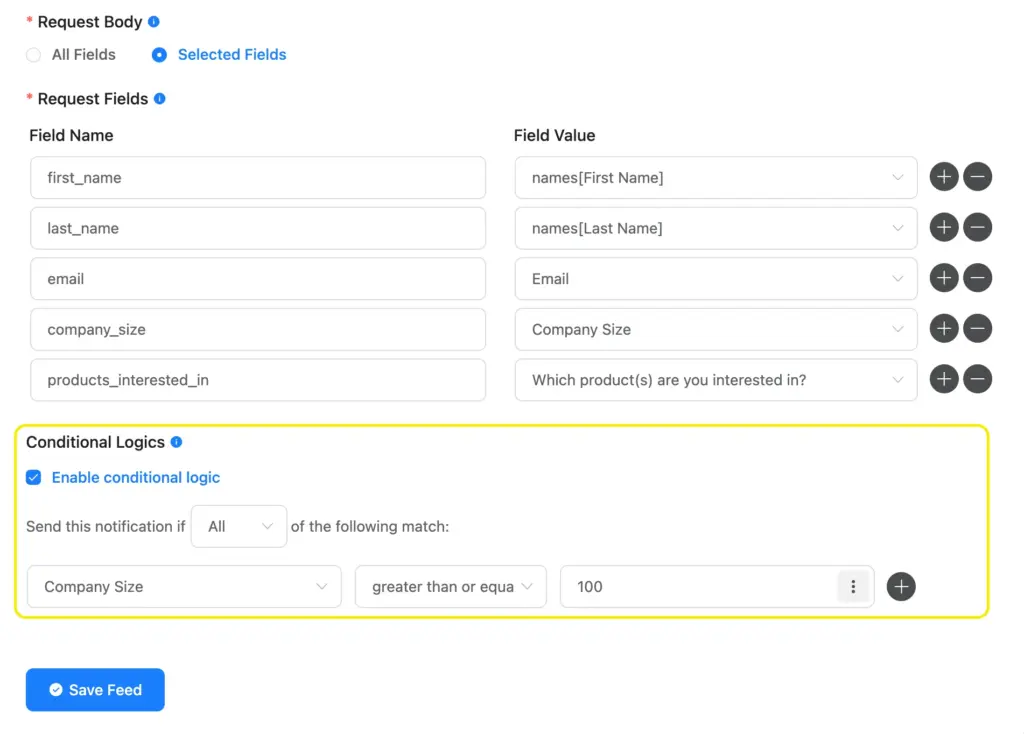
Task: Add a row after last_name field
Action: [x=944, y=227]
